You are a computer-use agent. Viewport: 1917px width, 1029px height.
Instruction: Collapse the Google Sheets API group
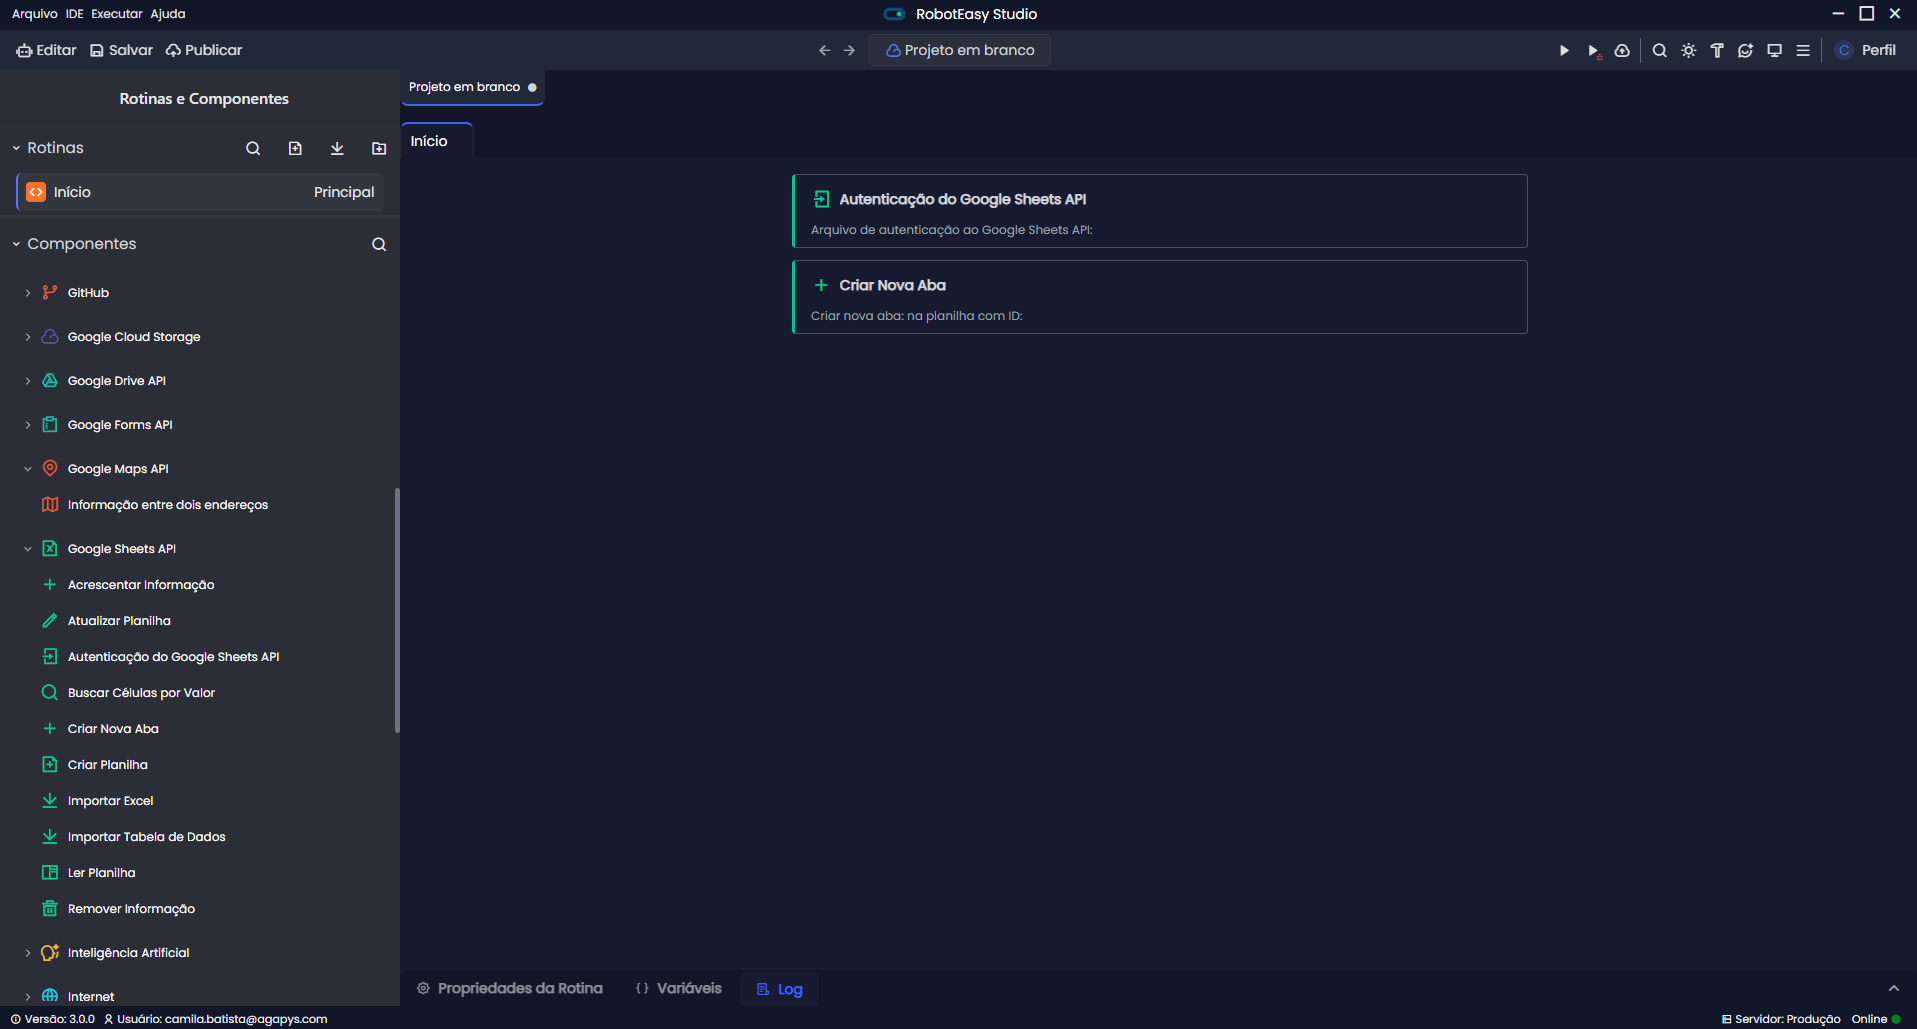click(28, 549)
